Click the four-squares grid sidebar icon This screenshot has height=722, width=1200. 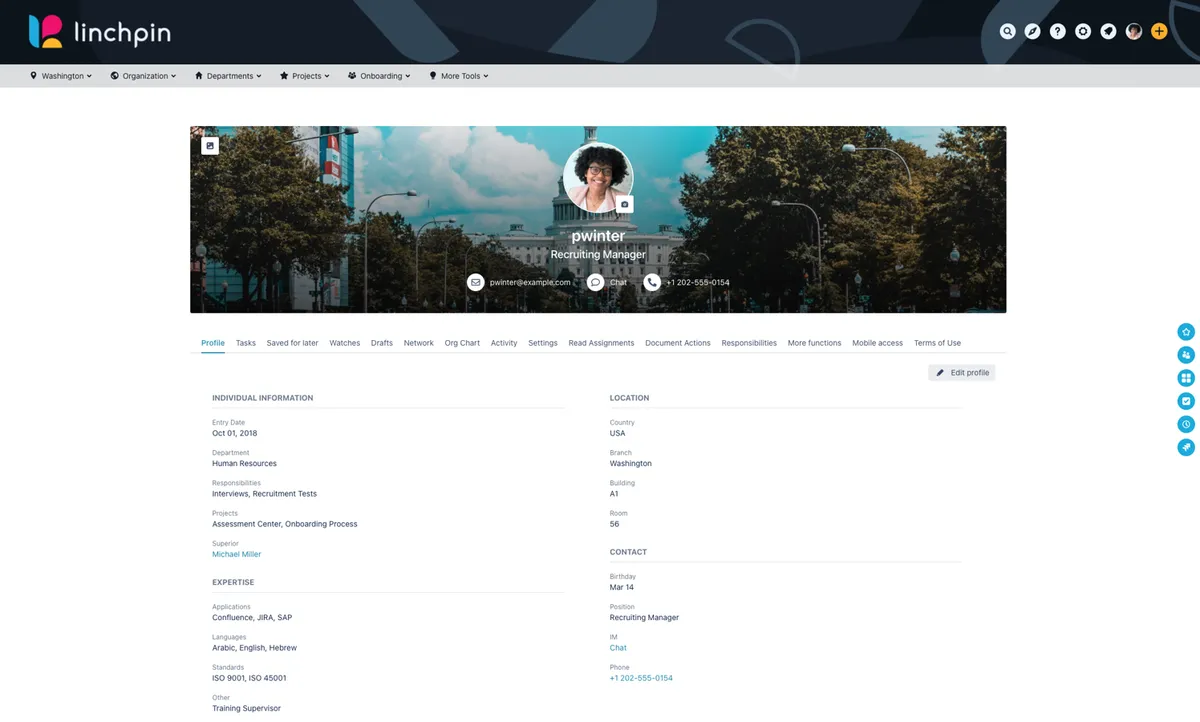point(1186,378)
